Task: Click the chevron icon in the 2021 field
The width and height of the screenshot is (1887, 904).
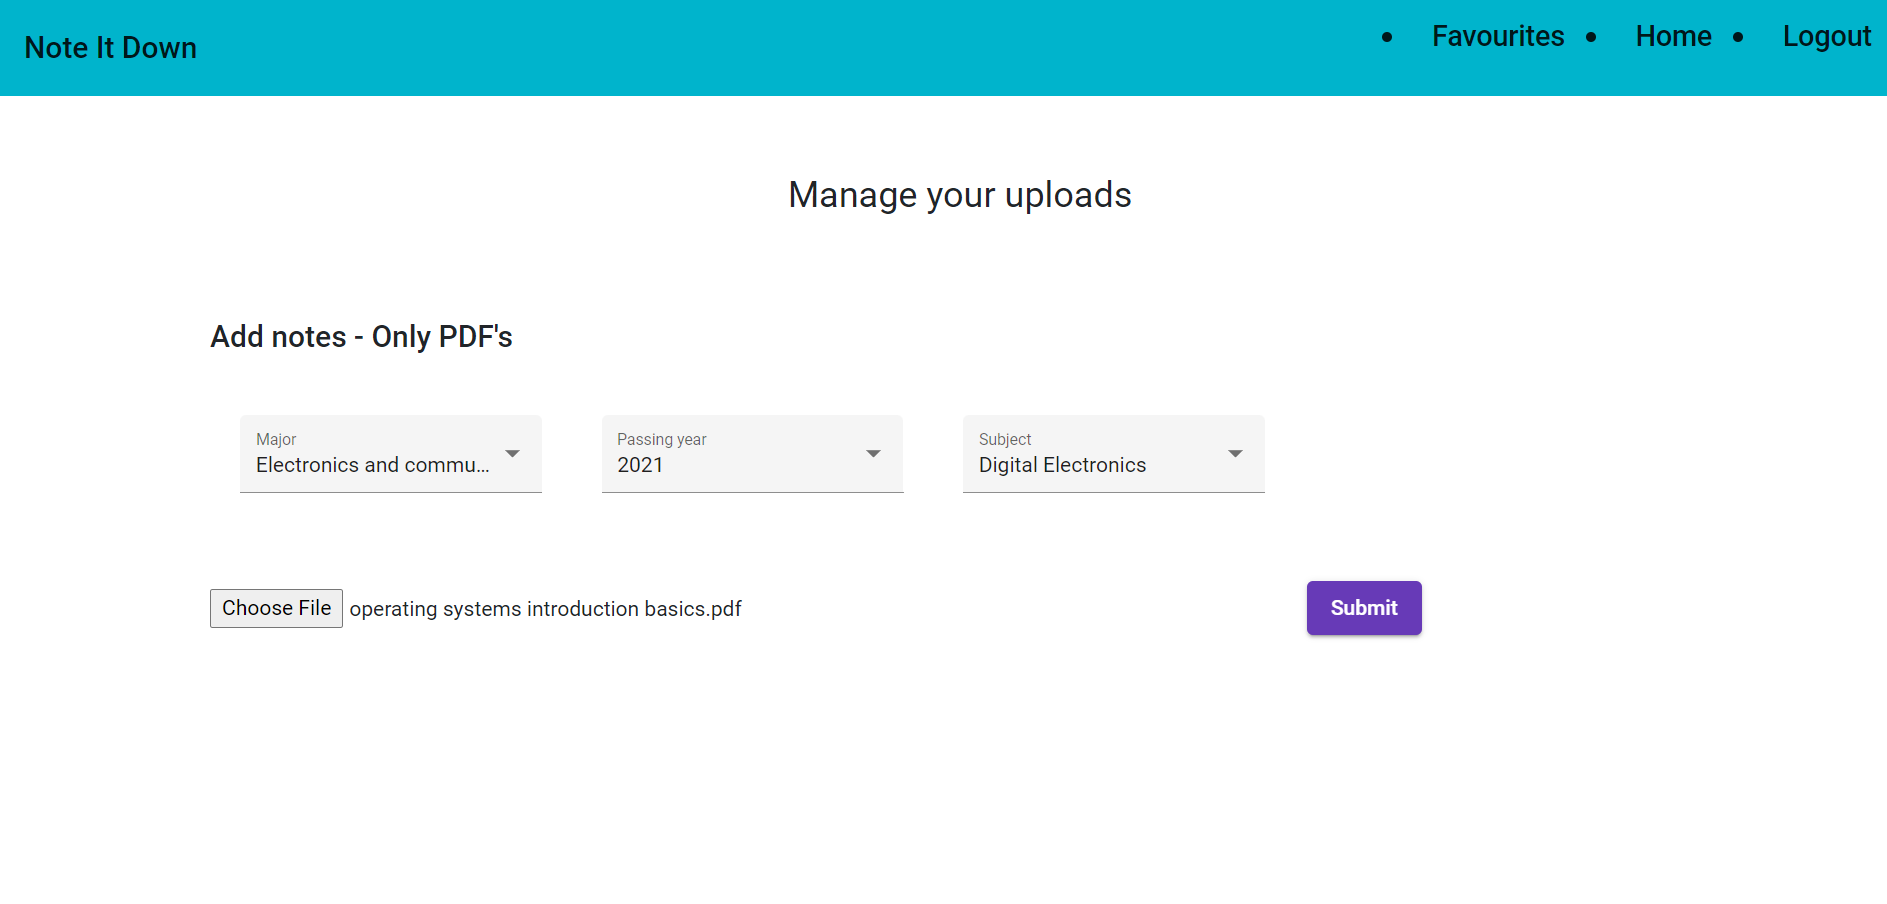Action: tap(874, 453)
